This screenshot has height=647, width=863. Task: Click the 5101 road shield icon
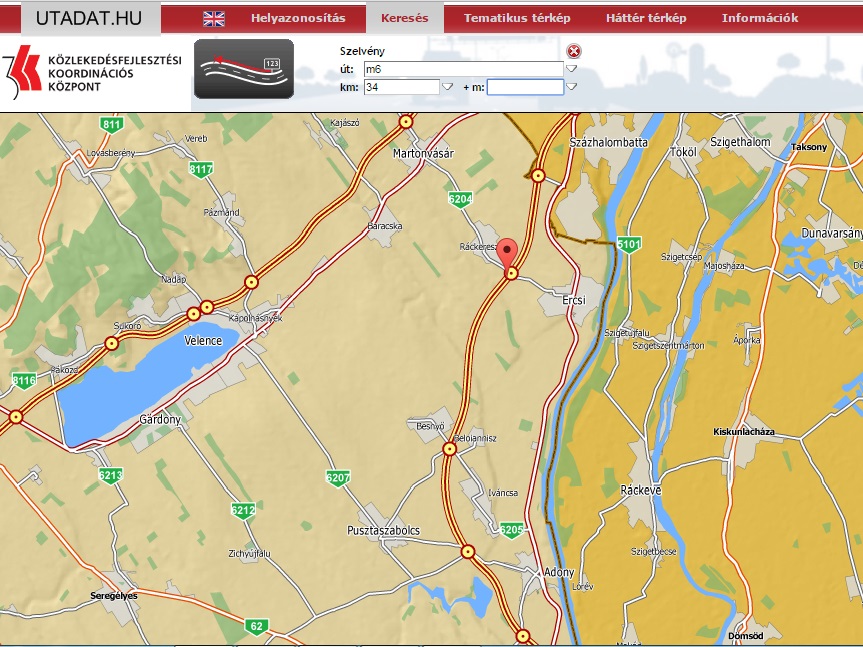(629, 244)
